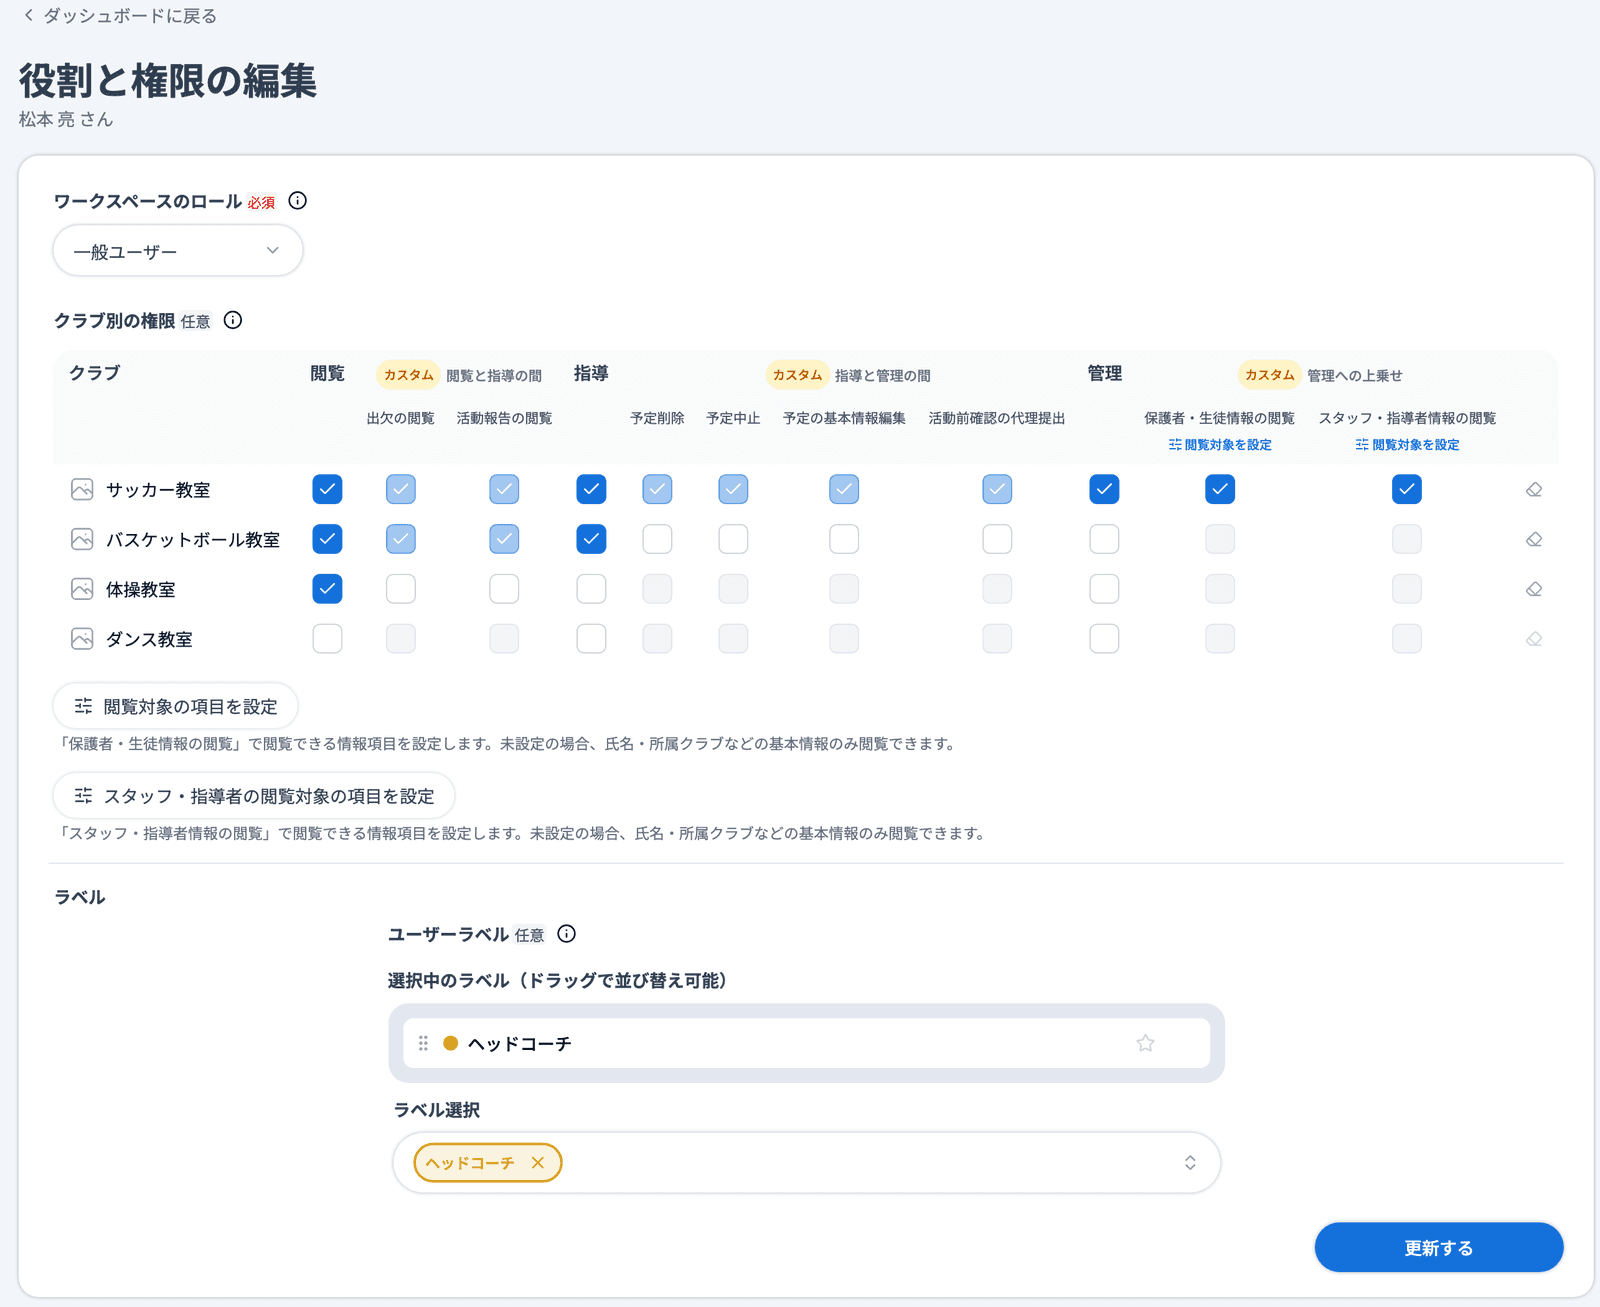This screenshot has height=1307, width=1600.
Task: Click the info icon beside ワークスペースのロール
Action: coord(298,201)
